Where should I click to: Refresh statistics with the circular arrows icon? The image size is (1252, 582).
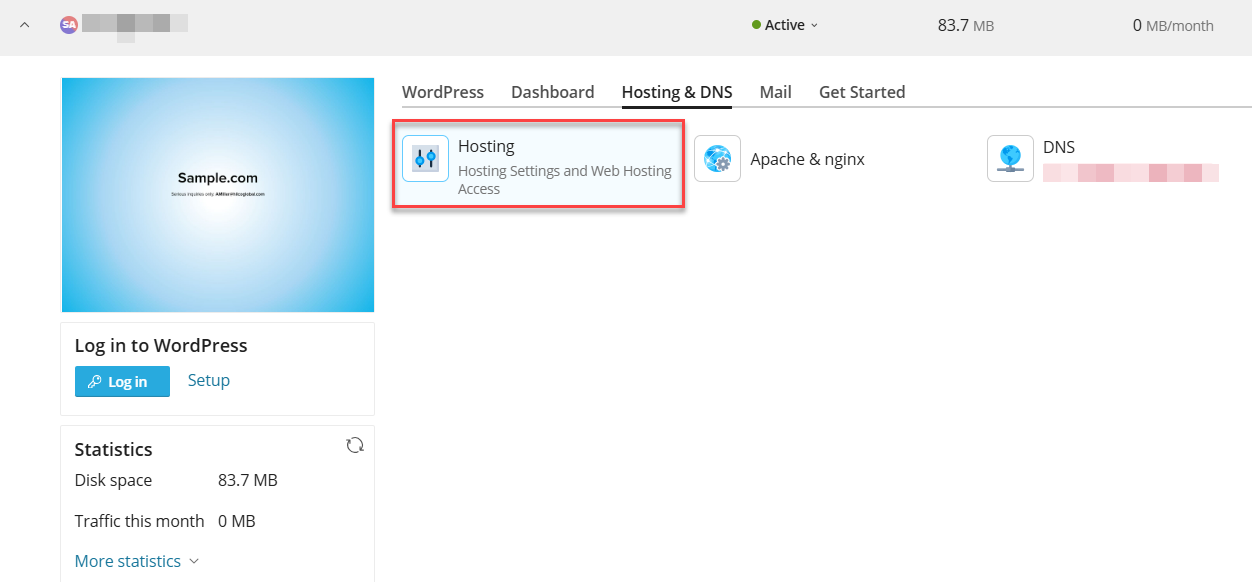click(x=354, y=445)
